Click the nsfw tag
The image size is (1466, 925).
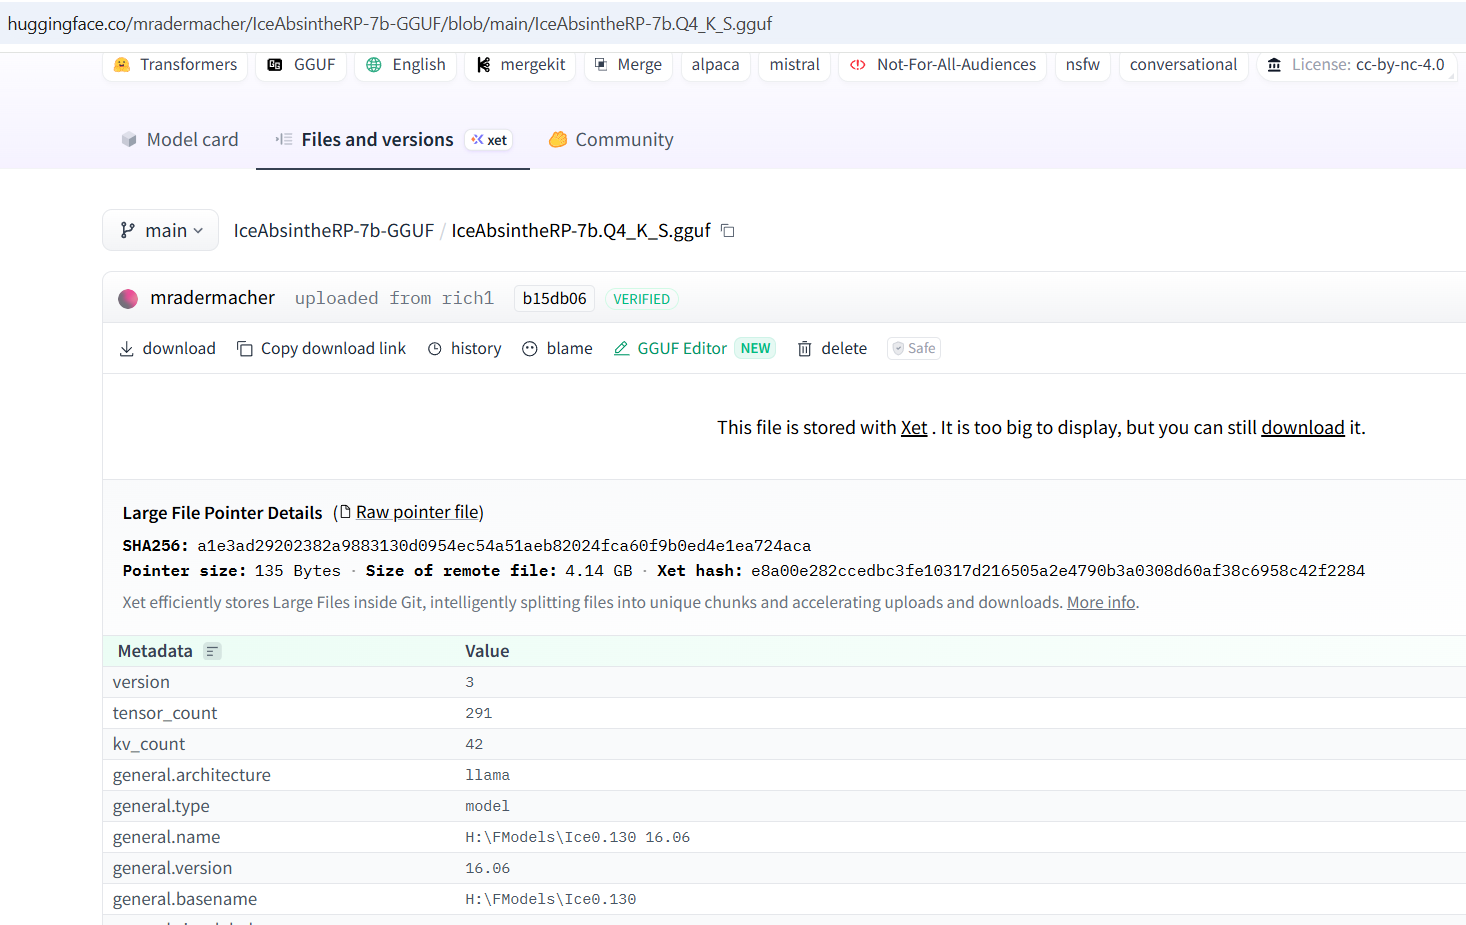click(x=1083, y=65)
